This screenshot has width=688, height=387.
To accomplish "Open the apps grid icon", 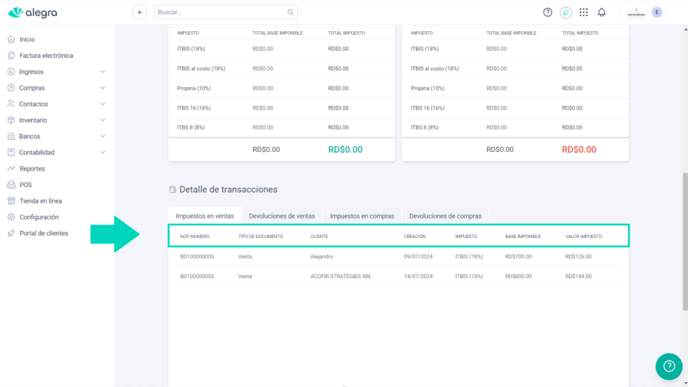I will click(583, 12).
